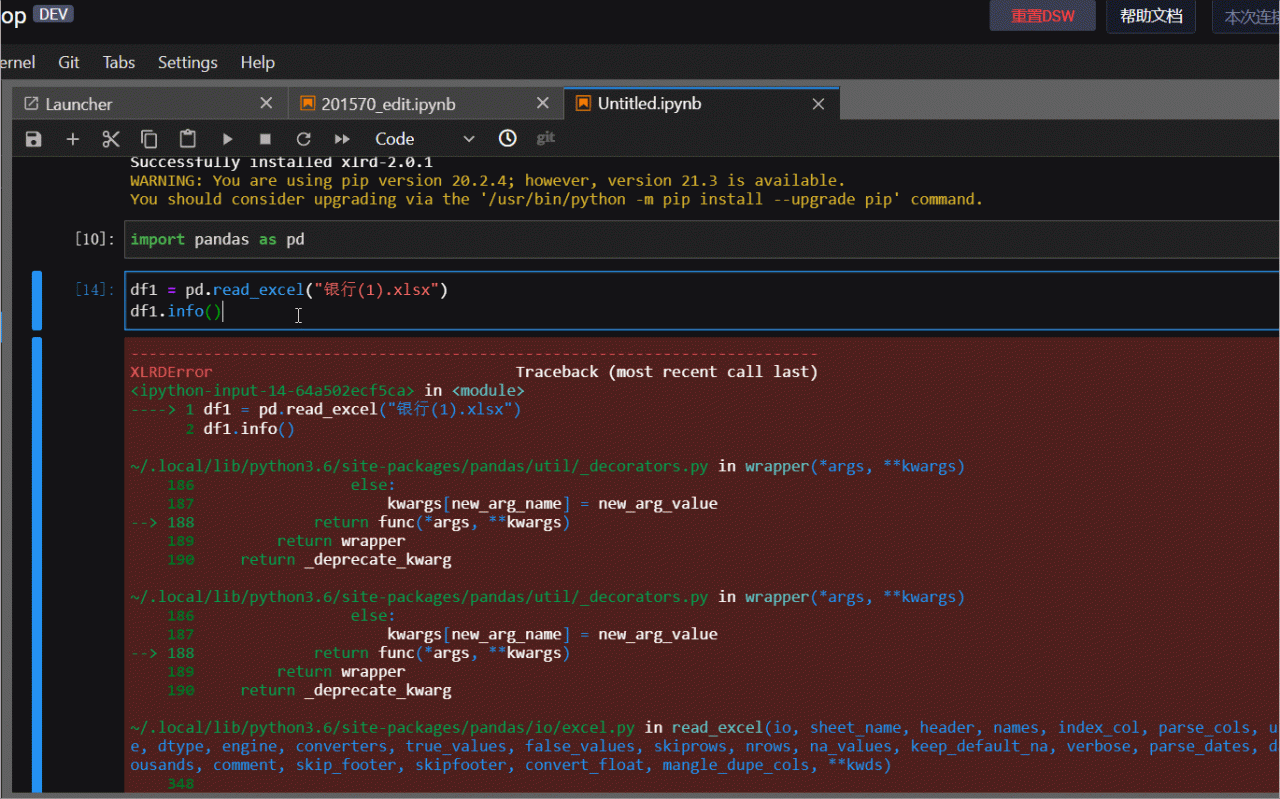The width and height of the screenshot is (1280, 799).
Task: Insert a new cell with plus icon
Action: [72, 139]
